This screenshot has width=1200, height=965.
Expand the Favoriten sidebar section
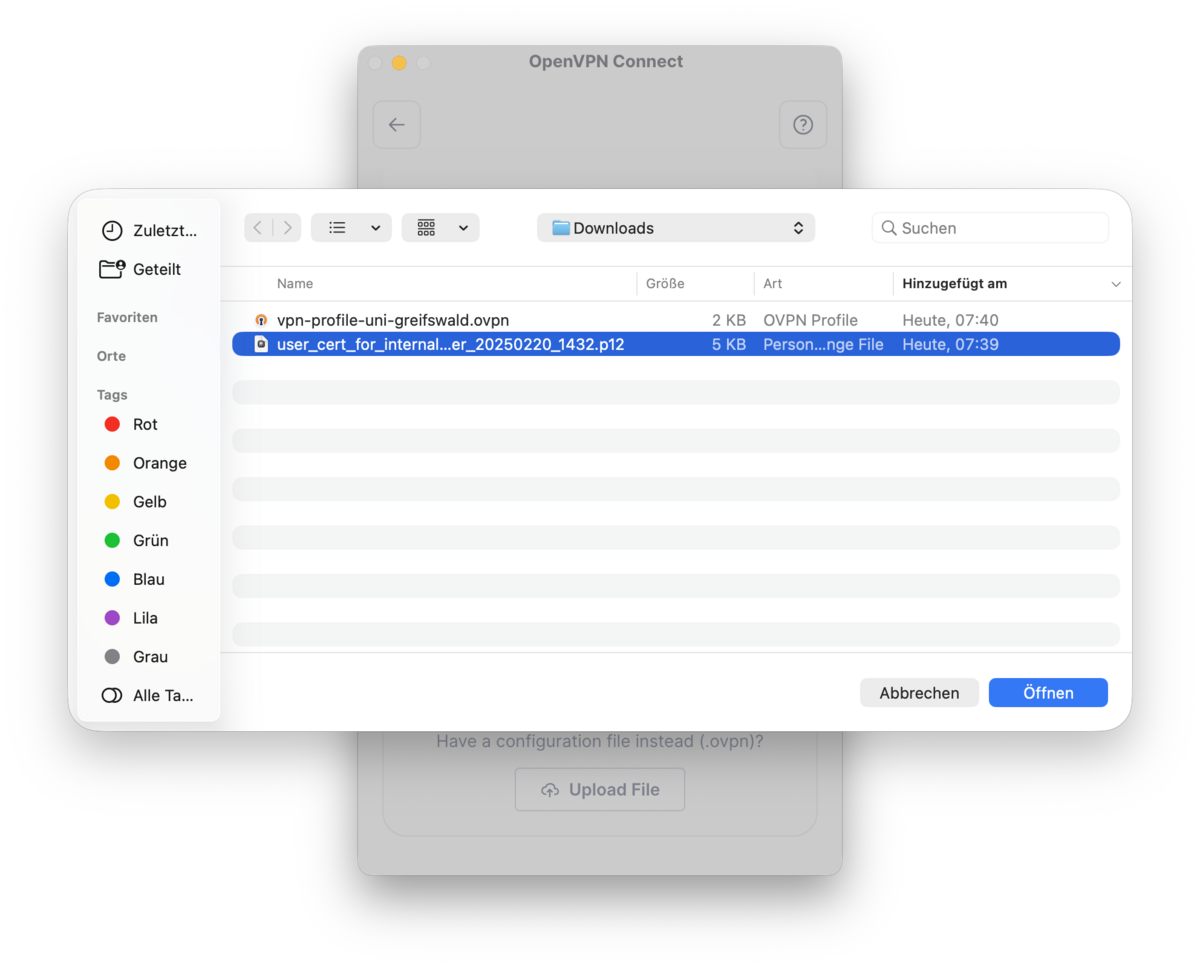point(127,317)
